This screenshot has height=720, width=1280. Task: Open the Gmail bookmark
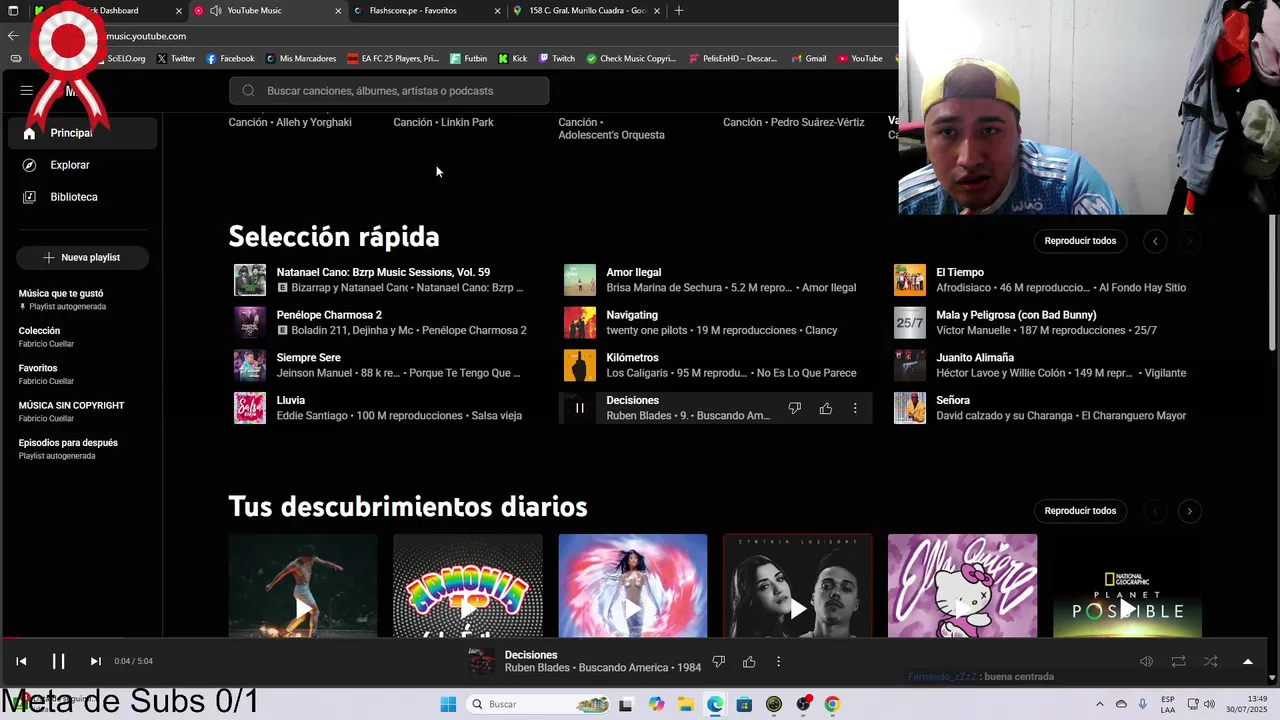click(x=809, y=58)
